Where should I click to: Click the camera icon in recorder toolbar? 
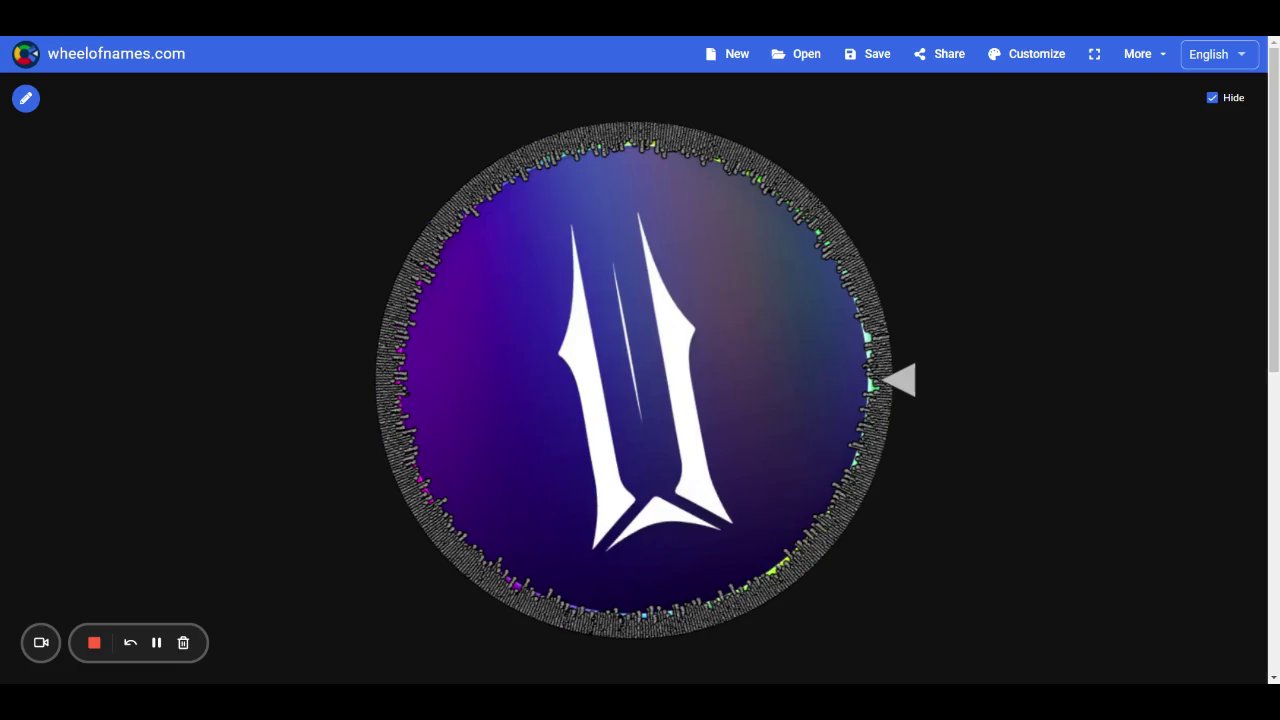[x=41, y=643]
